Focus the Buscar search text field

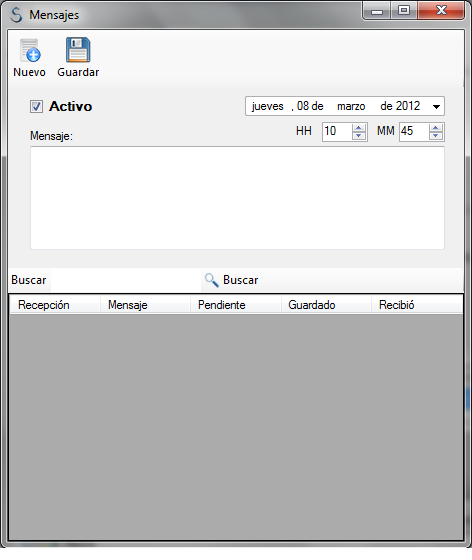click(x=125, y=280)
